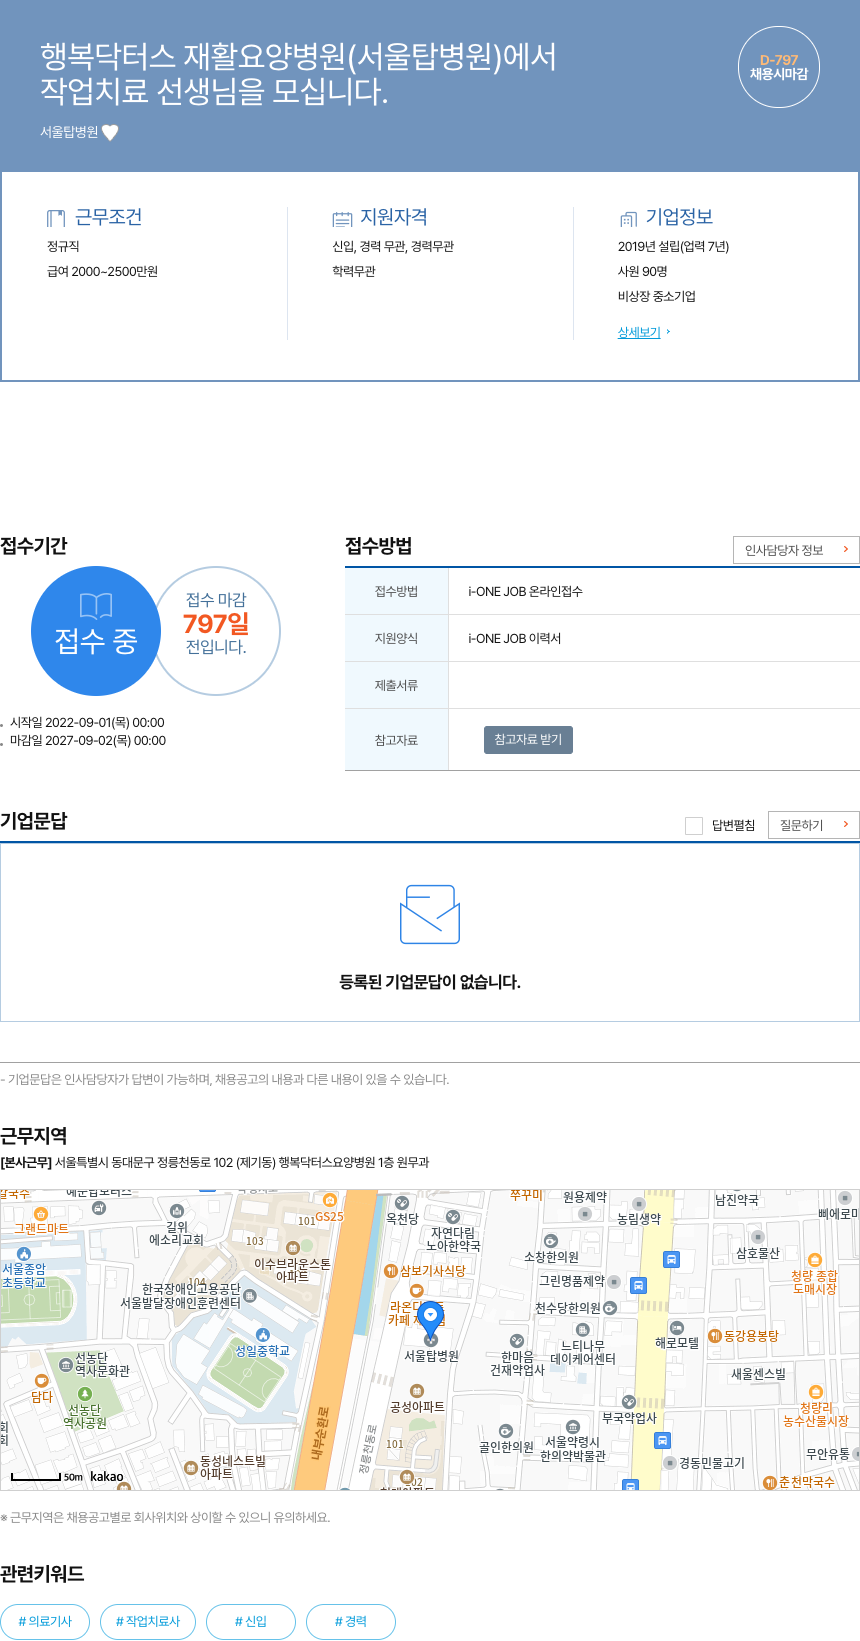Click the 지원자격 calendar icon
The height and width of the screenshot is (1641, 860).
coord(342,219)
